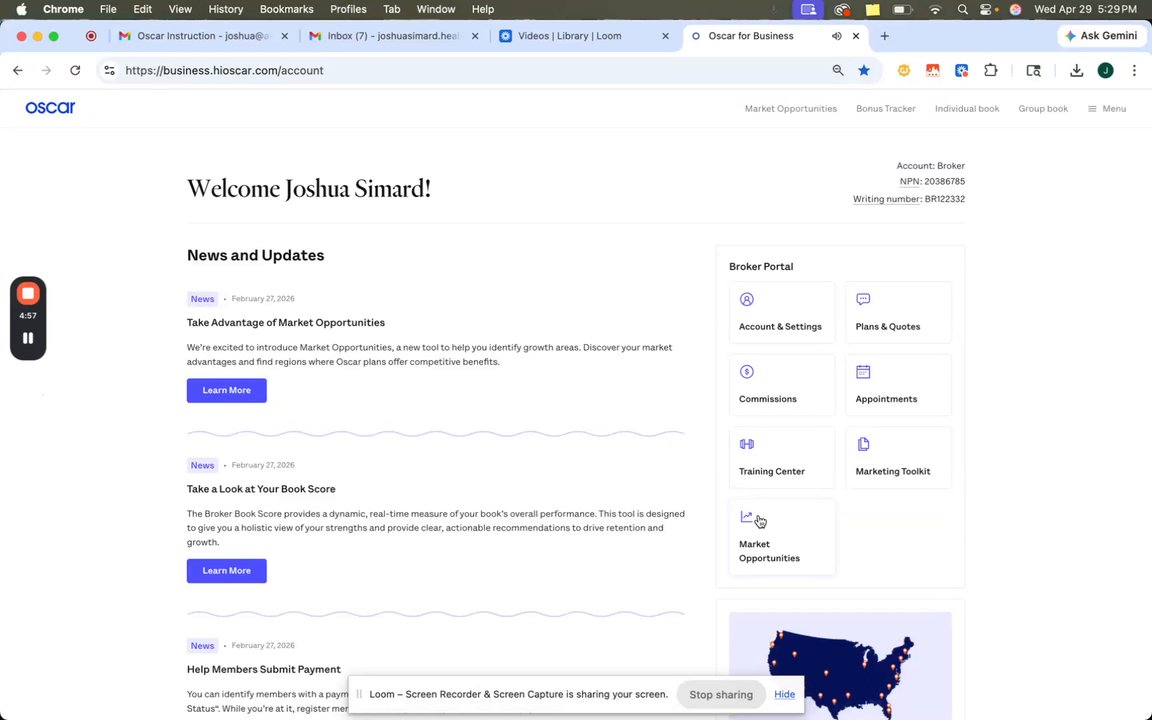The image size is (1152, 720).
Task: Click first News tag February 27
Action: click(202, 299)
